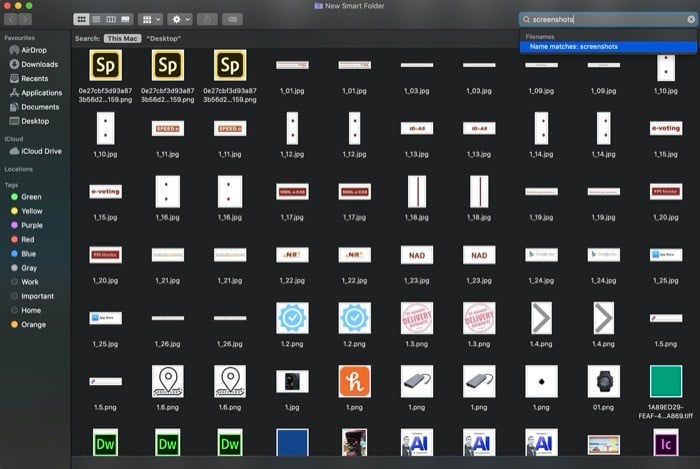Click the iCloud sidebar heading
This screenshot has height=469, width=700.
tap(13, 139)
